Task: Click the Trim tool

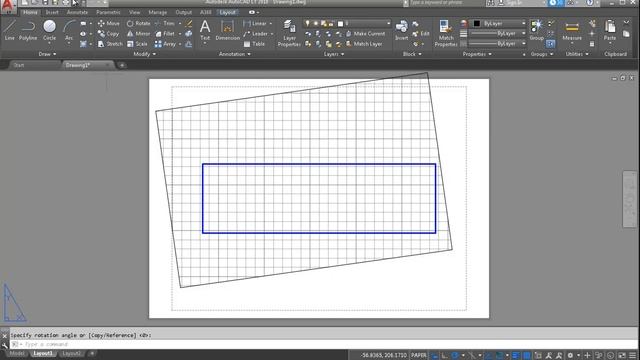Action: 165,24
